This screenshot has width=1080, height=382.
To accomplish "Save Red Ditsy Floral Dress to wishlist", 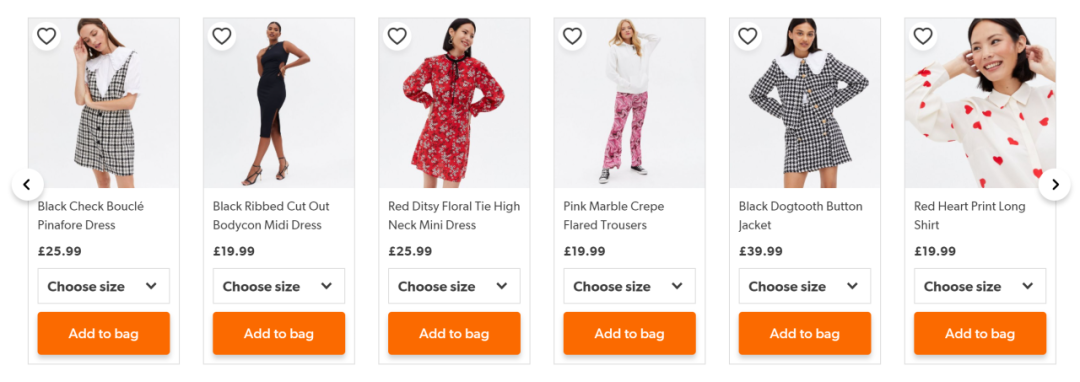I will pos(397,36).
